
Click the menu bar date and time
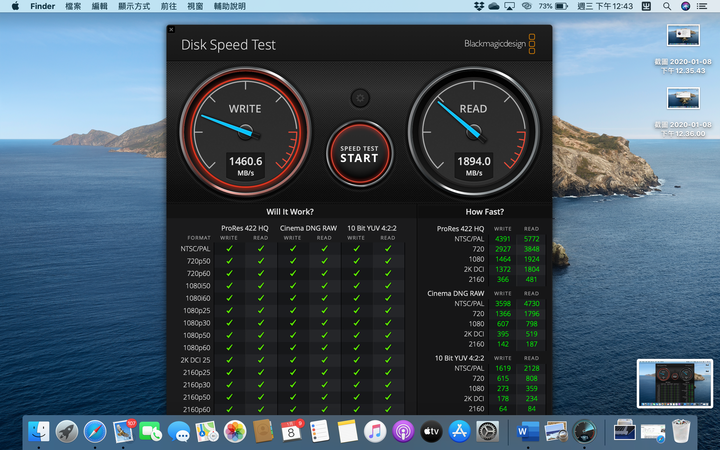pyautogui.click(x=605, y=6)
